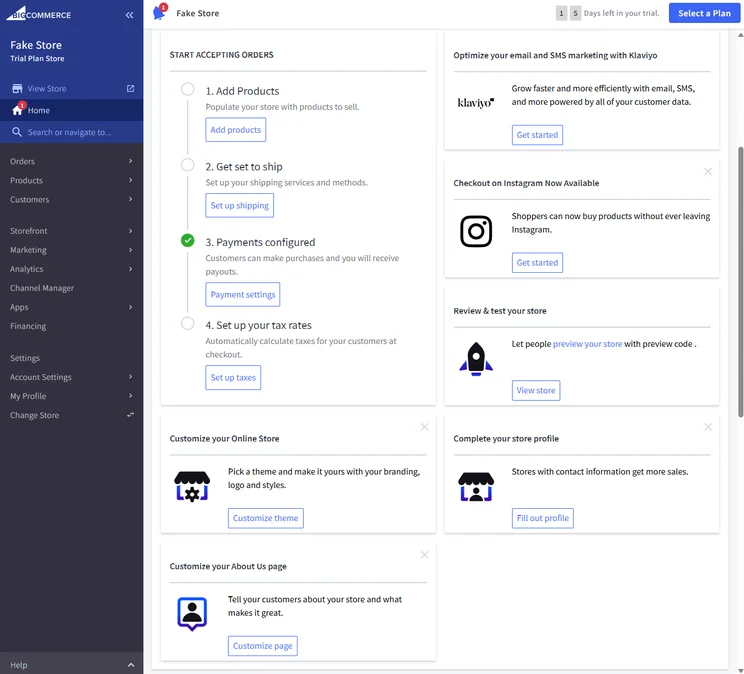Click the scrollbar down arrow
The height and width of the screenshot is (674, 744).
pos(740,670)
